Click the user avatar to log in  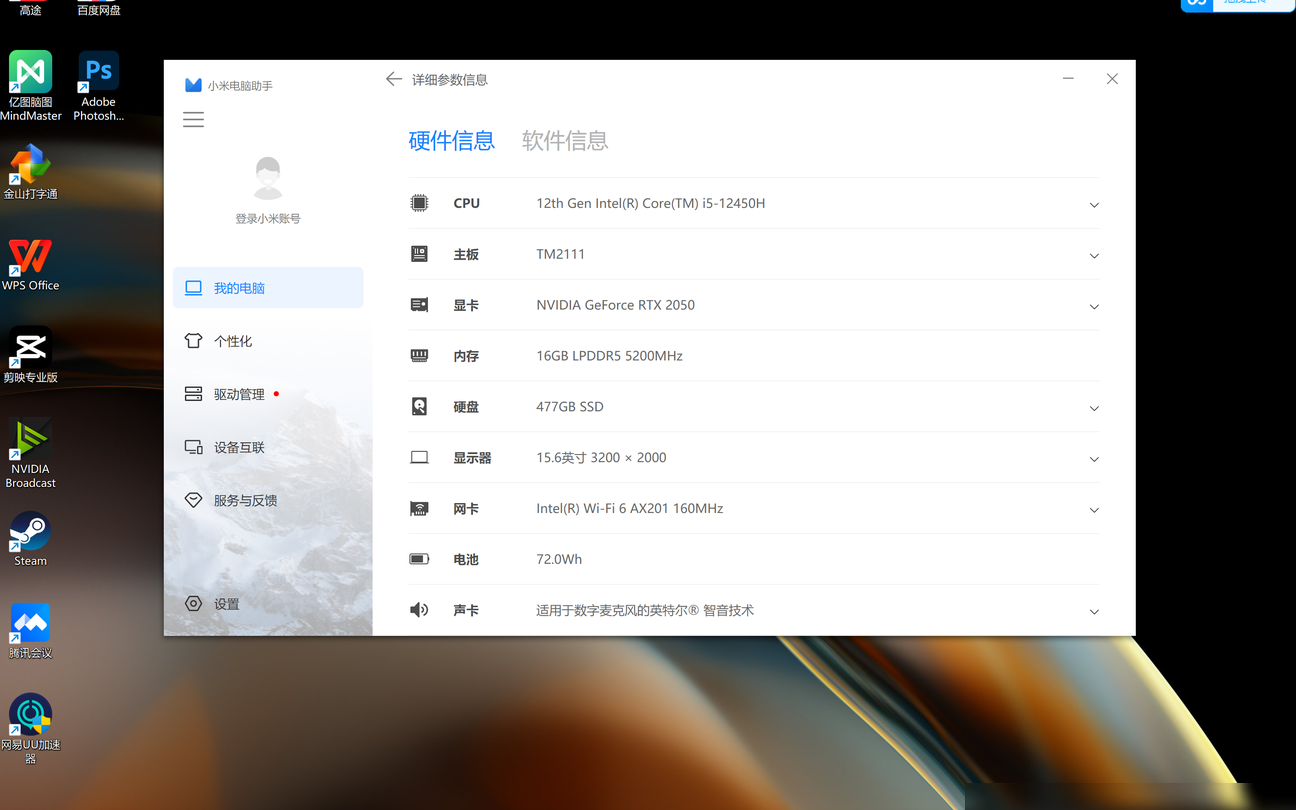pos(267,178)
